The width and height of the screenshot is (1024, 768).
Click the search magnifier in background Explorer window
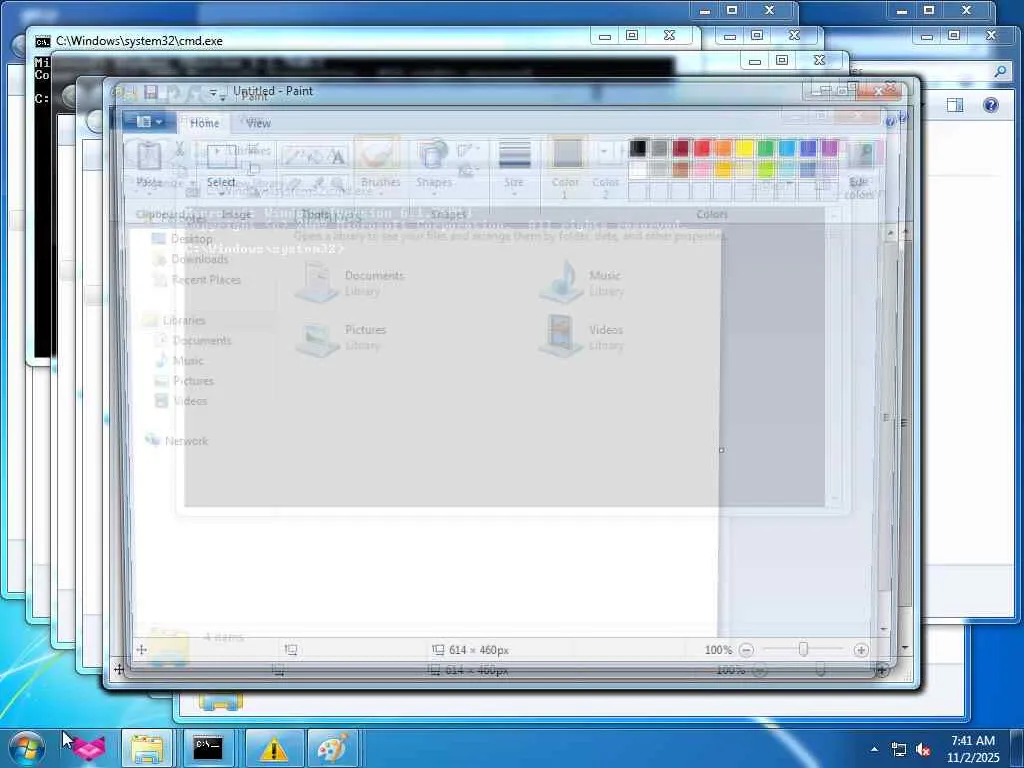(x=1000, y=71)
